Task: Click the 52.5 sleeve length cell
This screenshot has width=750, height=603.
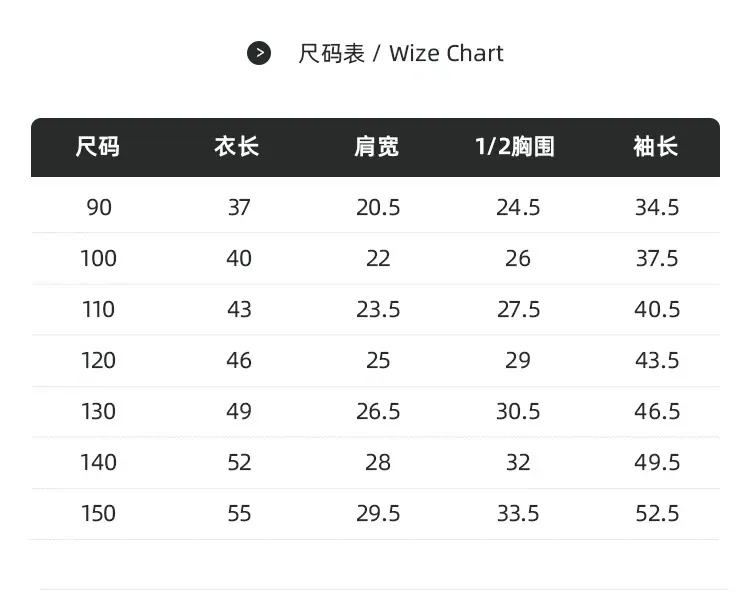Action: click(x=657, y=514)
